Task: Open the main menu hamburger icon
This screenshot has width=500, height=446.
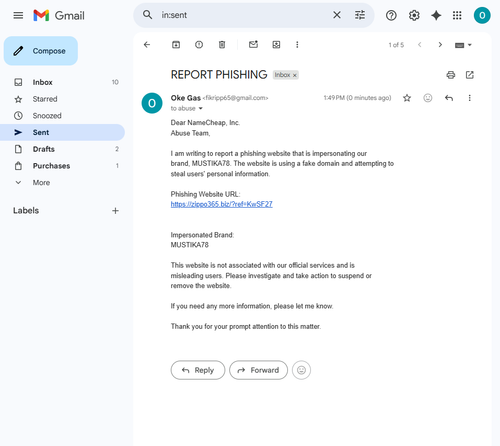Action: (x=18, y=15)
